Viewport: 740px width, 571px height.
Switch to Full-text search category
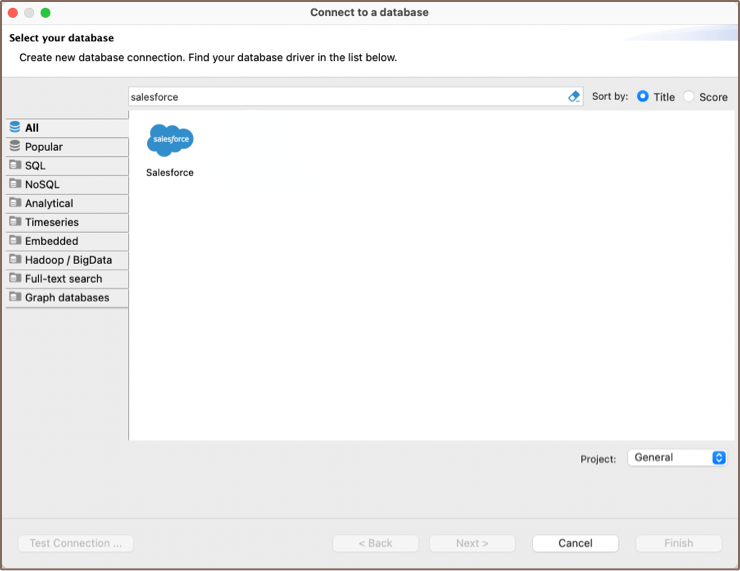click(63, 279)
